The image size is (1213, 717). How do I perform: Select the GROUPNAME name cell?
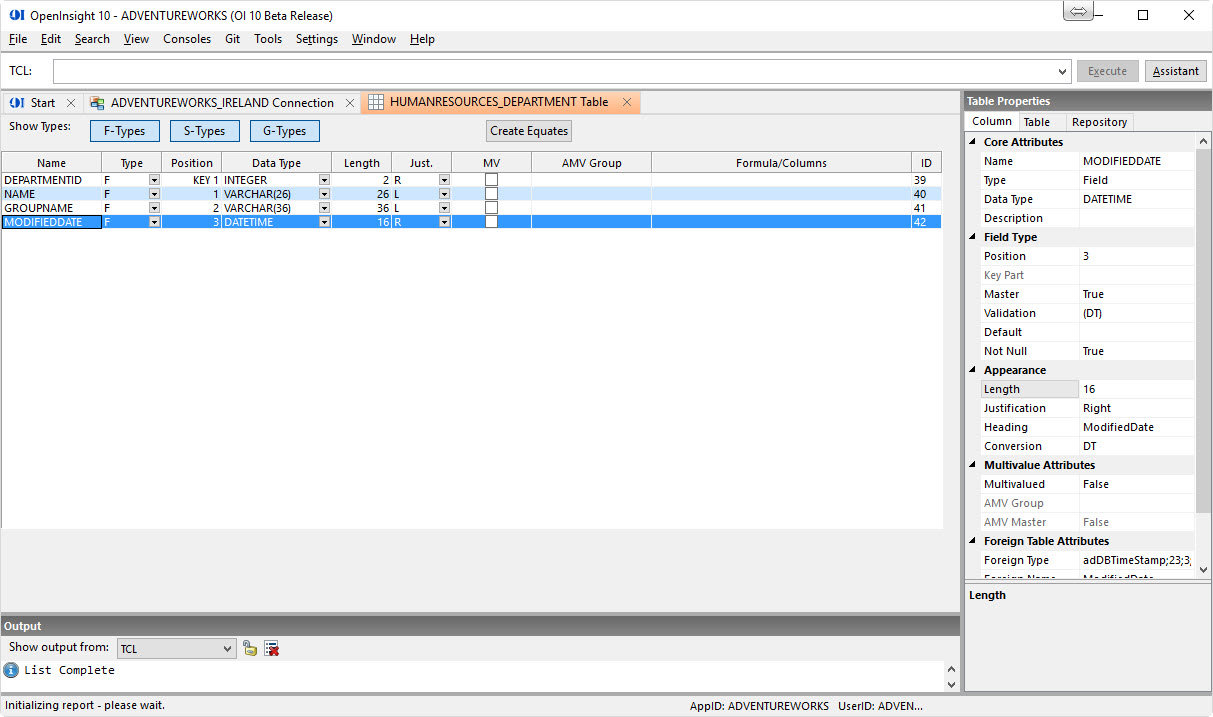pyautogui.click(x=51, y=208)
